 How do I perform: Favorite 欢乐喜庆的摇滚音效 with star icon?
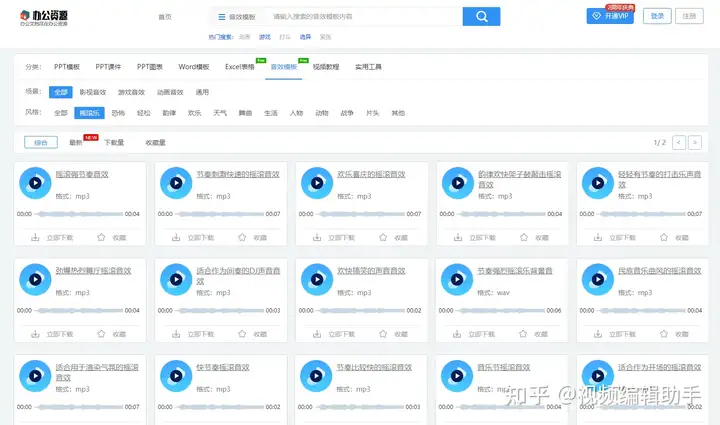[x=383, y=237]
